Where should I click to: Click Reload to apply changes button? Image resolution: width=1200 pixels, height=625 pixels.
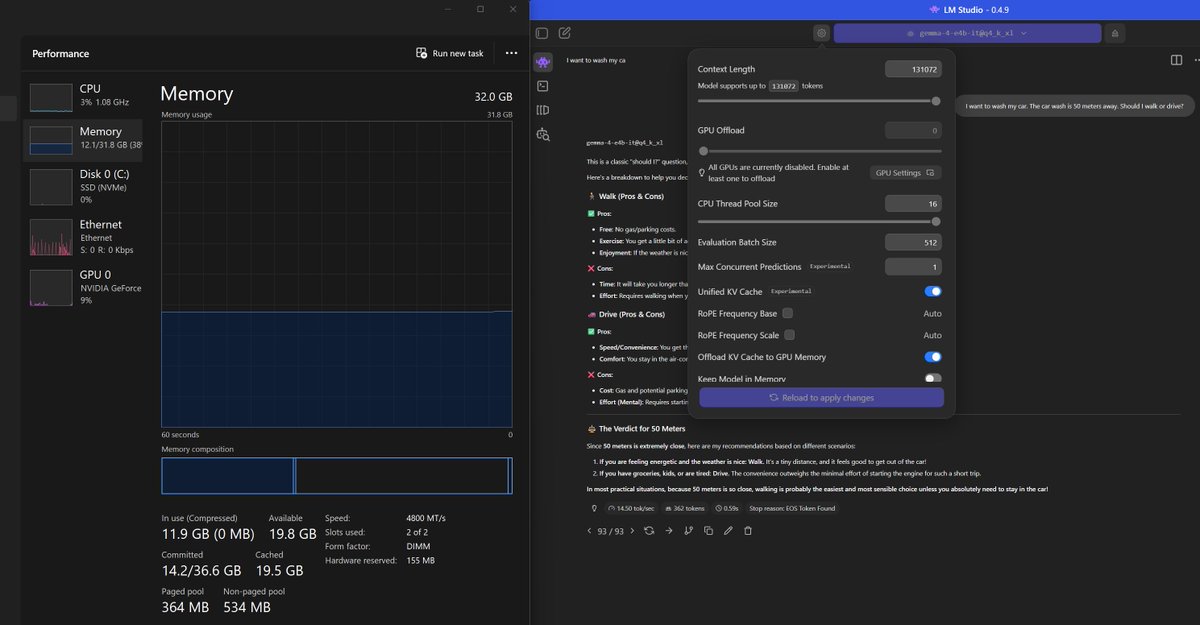tap(821, 398)
